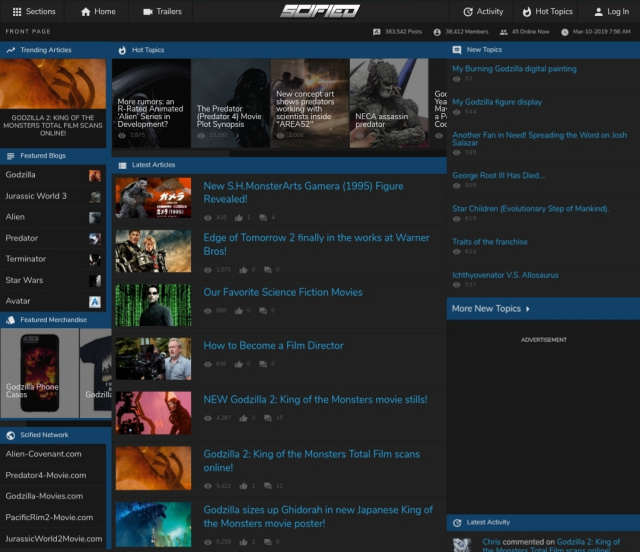Open the trending Godzilla 2 film scans thumbnail
Viewport: 640px width, 552px height.
click(x=53, y=84)
